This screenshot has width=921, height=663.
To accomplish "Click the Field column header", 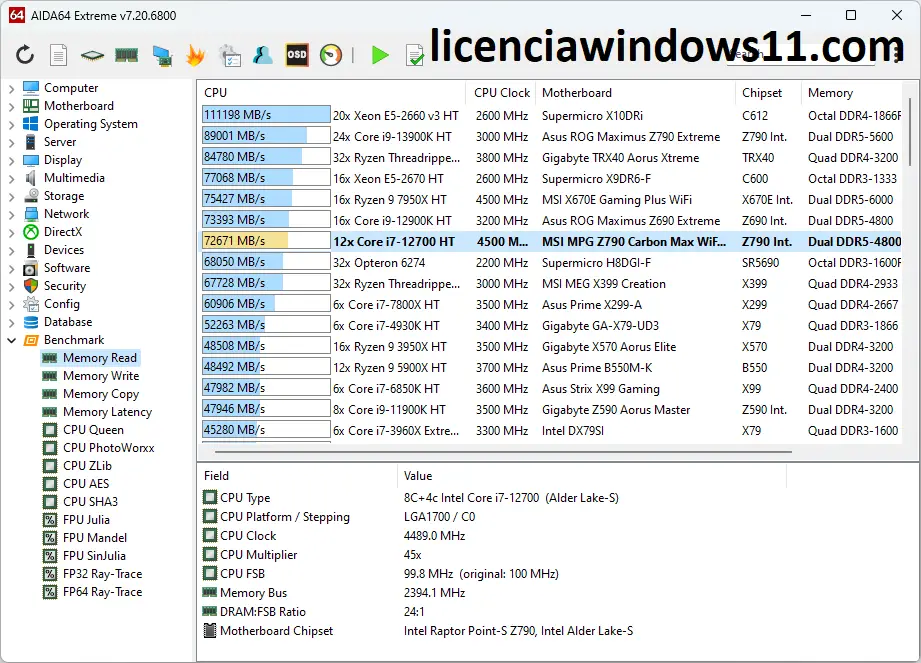I will click(x=298, y=476).
